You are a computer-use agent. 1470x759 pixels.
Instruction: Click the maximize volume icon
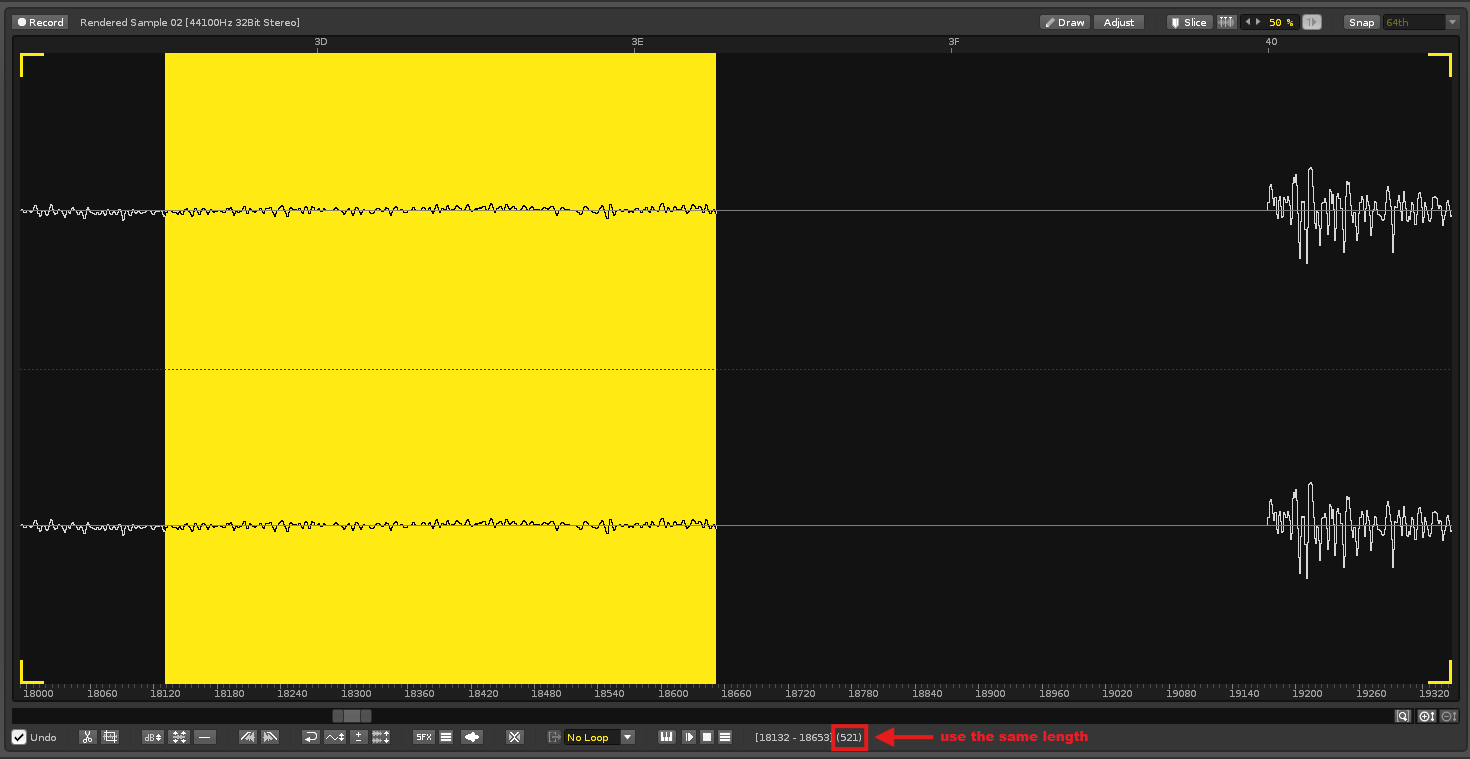coord(179,737)
